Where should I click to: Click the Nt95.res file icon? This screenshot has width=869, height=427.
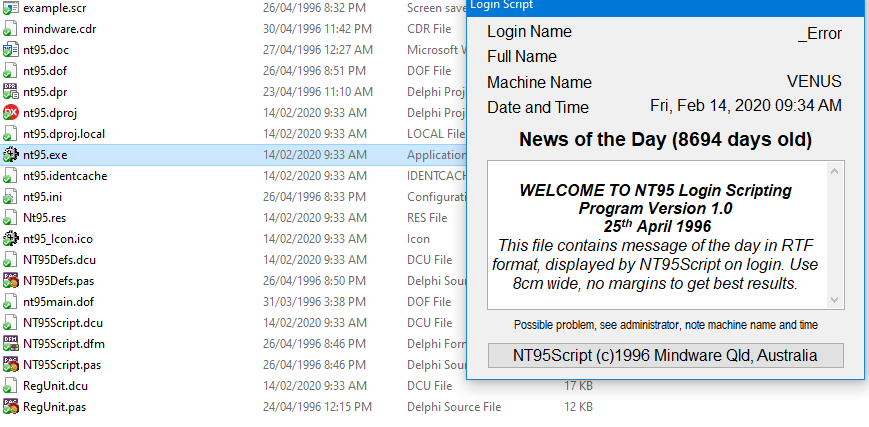point(11,218)
